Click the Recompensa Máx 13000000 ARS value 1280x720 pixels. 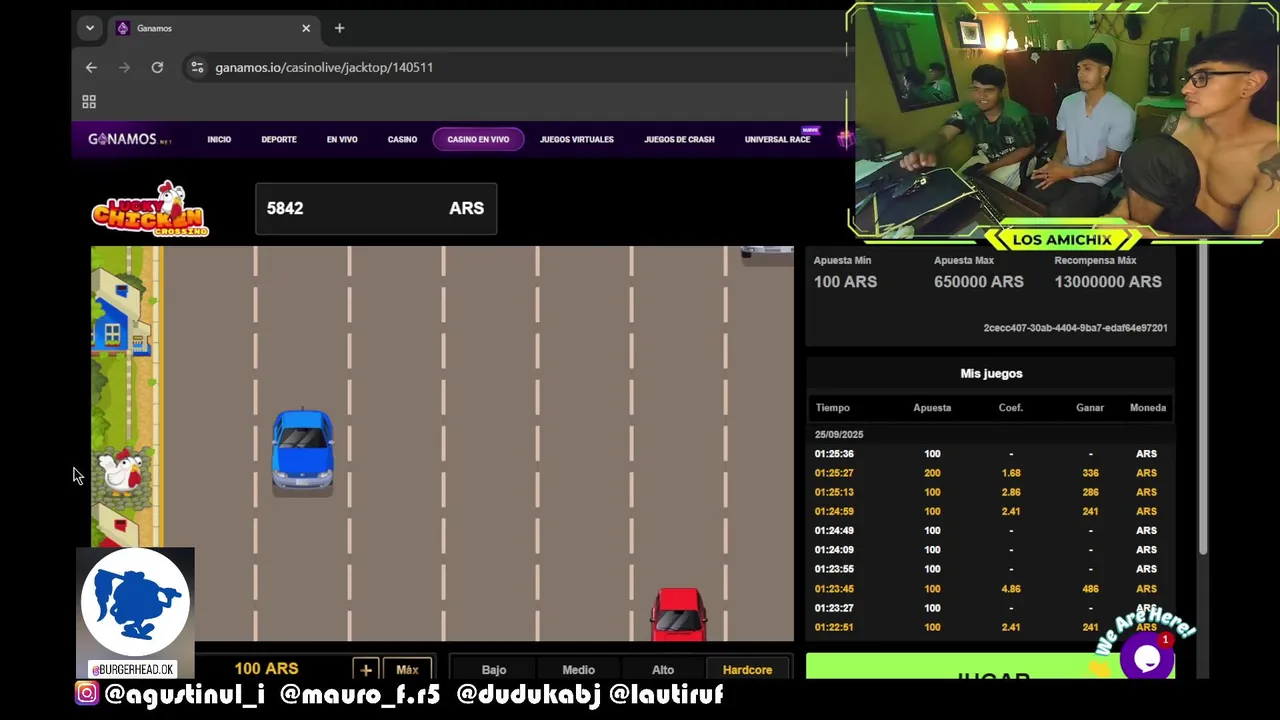tap(1108, 282)
